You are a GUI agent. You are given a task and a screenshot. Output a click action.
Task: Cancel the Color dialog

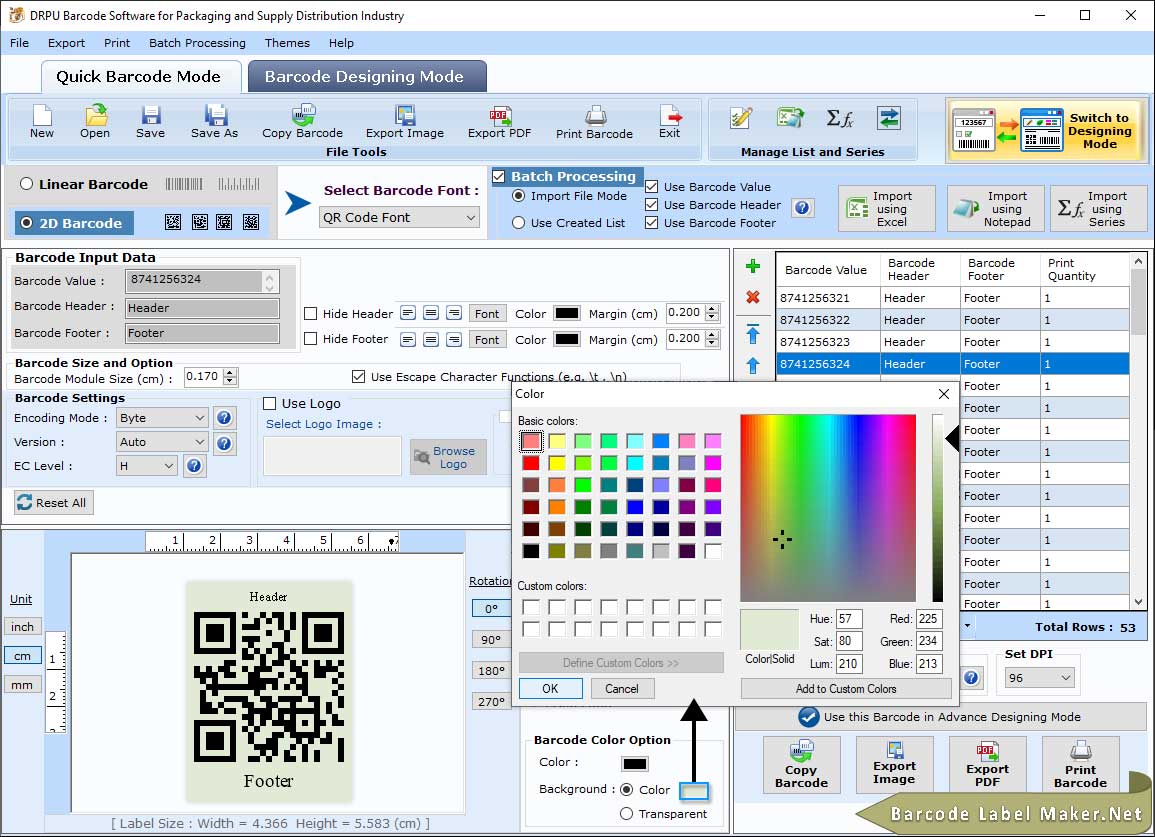coord(622,689)
